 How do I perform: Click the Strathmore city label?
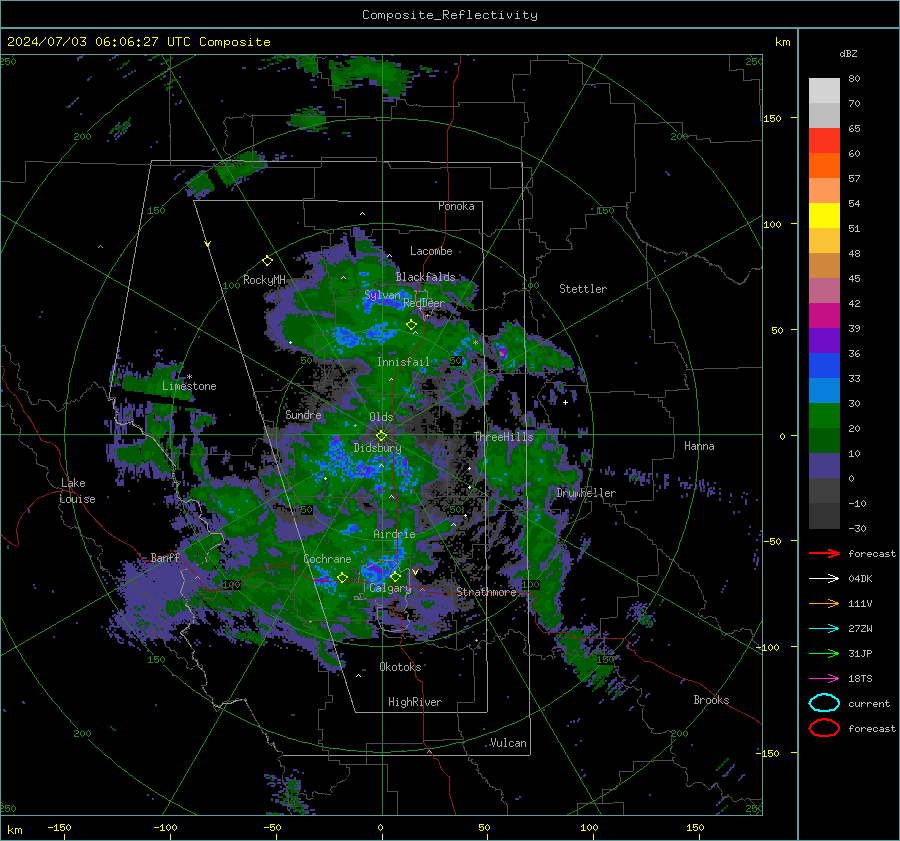point(486,592)
